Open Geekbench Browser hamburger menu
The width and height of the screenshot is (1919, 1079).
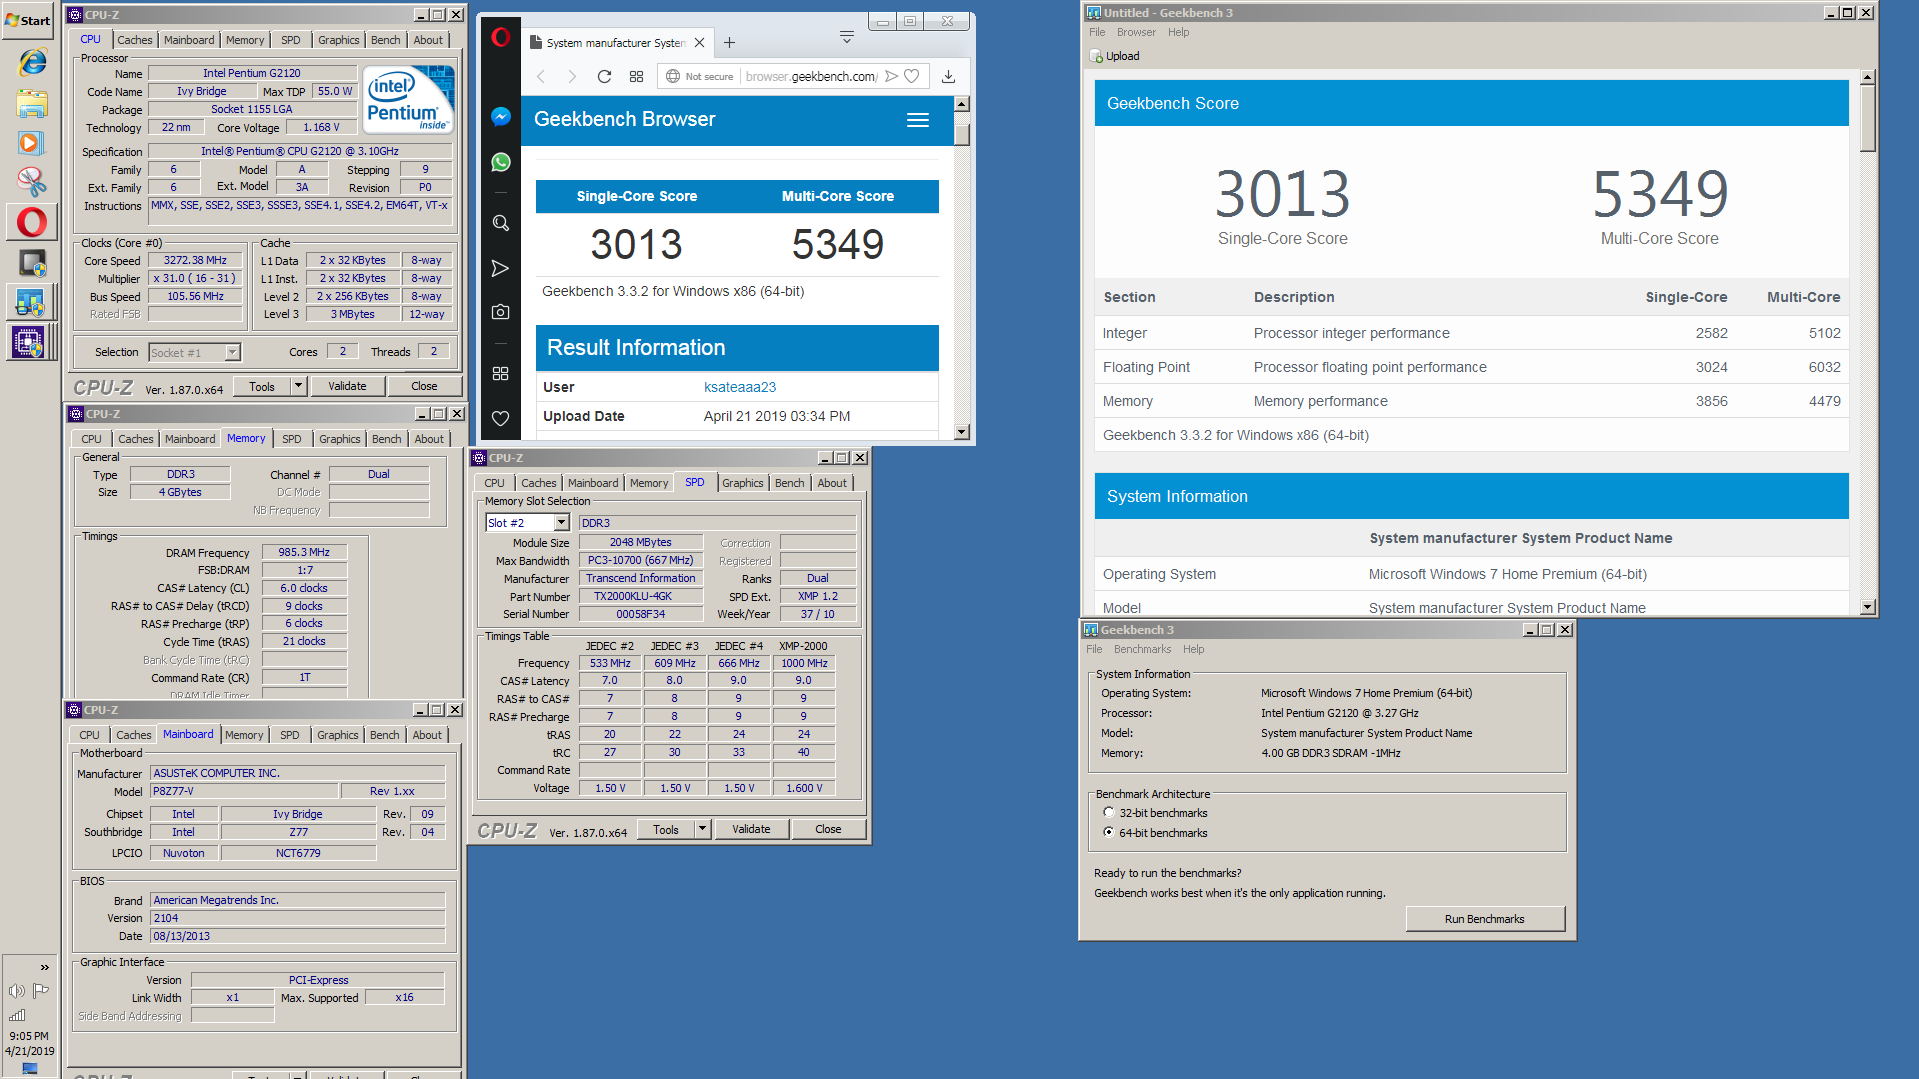point(918,120)
